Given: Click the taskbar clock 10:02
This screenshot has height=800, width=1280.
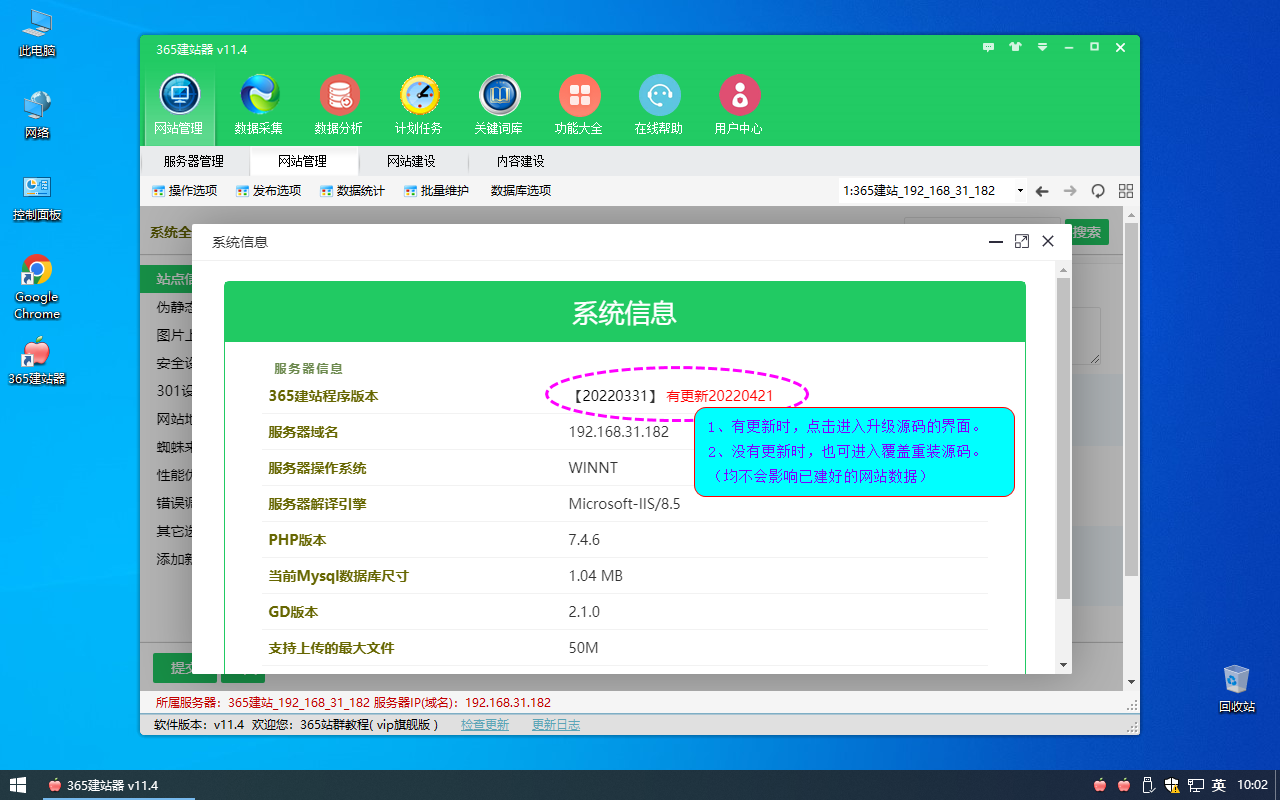Looking at the screenshot, I should (1252, 785).
